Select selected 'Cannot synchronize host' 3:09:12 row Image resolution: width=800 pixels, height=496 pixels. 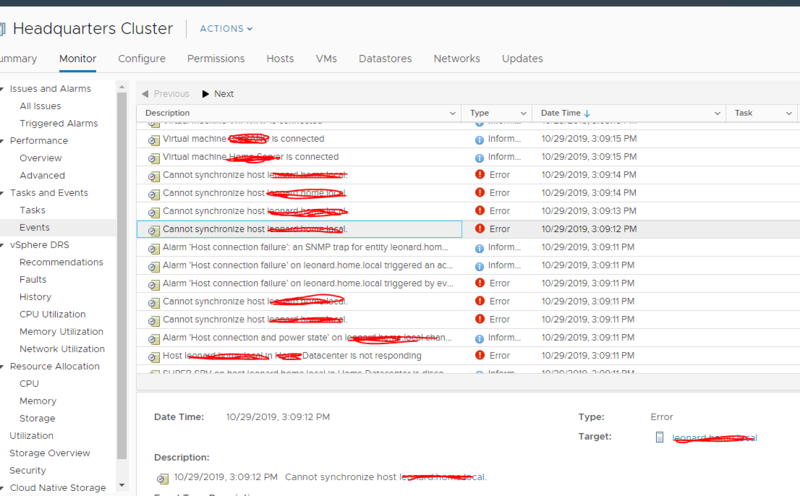[x=468, y=229]
